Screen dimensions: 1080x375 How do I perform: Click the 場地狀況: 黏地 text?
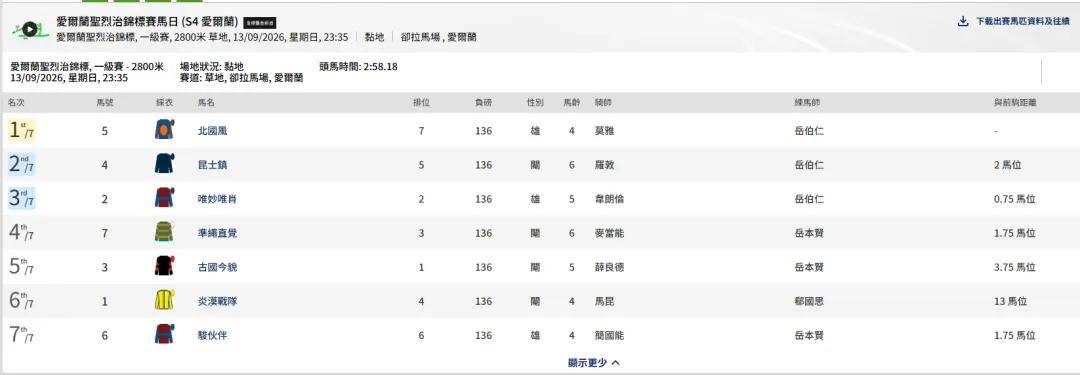pos(211,67)
